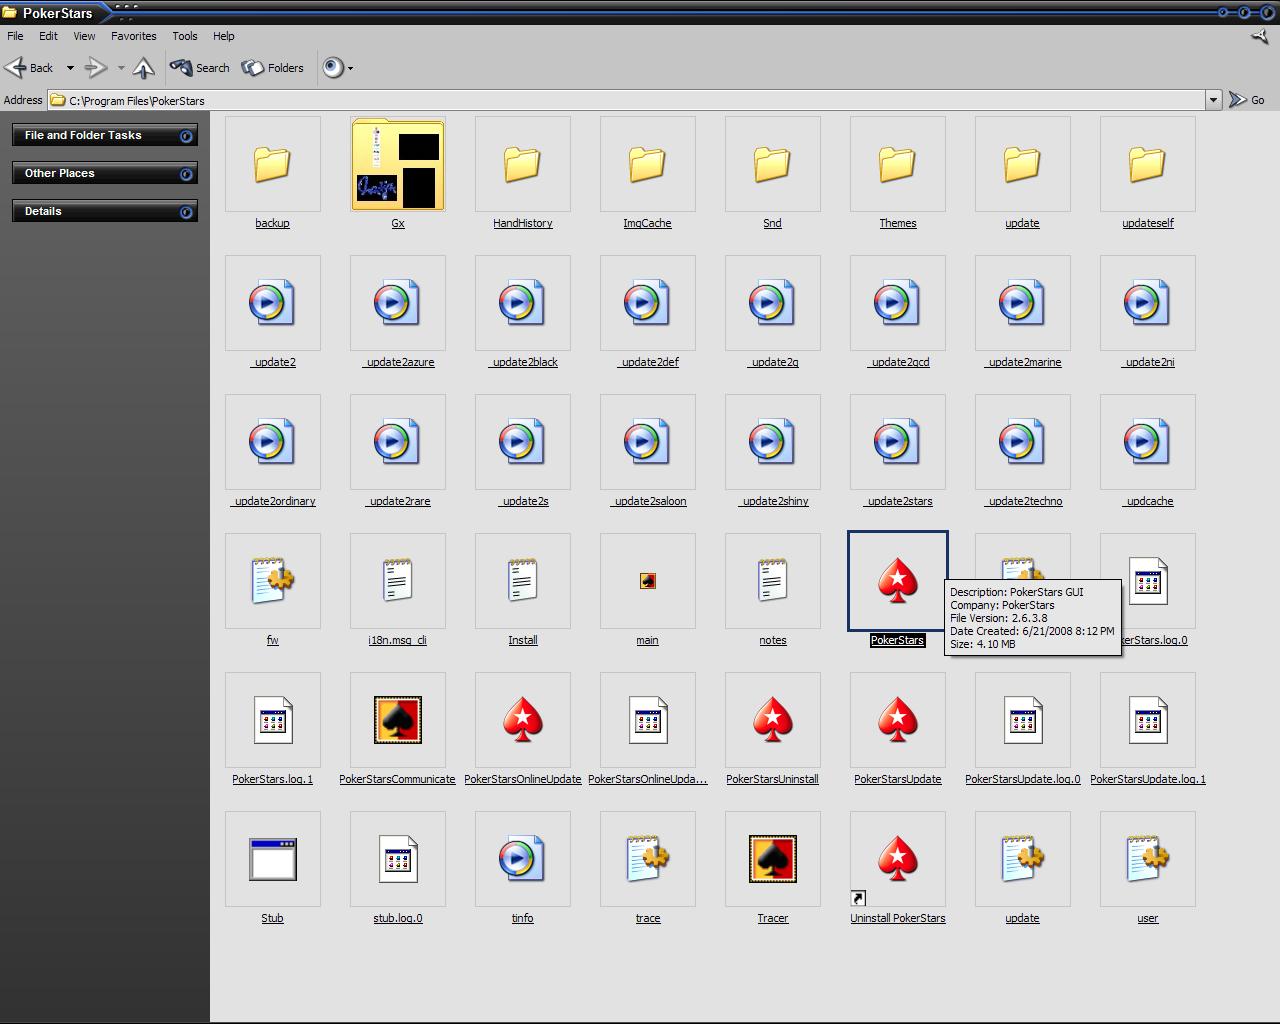Select the user settings file
Viewport: 1280px width, 1024px height.
click(x=1147, y=859)
